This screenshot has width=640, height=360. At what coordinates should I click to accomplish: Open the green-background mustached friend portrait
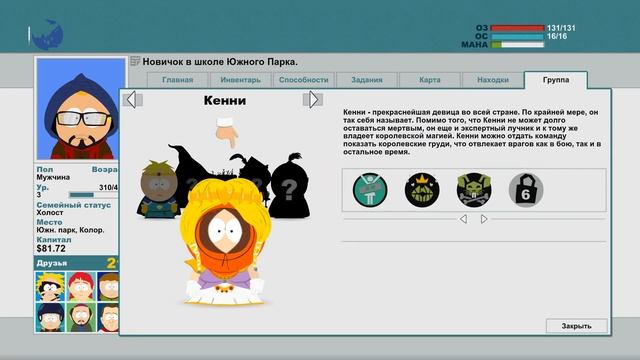pyautogui.click(x=81, y=317)
